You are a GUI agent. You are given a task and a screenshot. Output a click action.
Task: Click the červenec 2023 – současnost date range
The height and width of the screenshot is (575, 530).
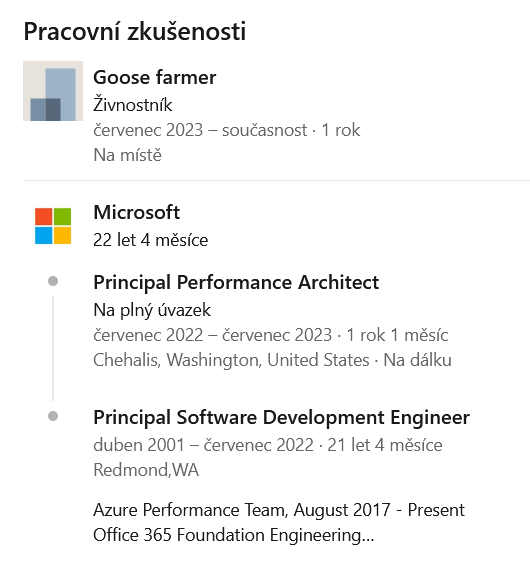(x=200, y=130)
